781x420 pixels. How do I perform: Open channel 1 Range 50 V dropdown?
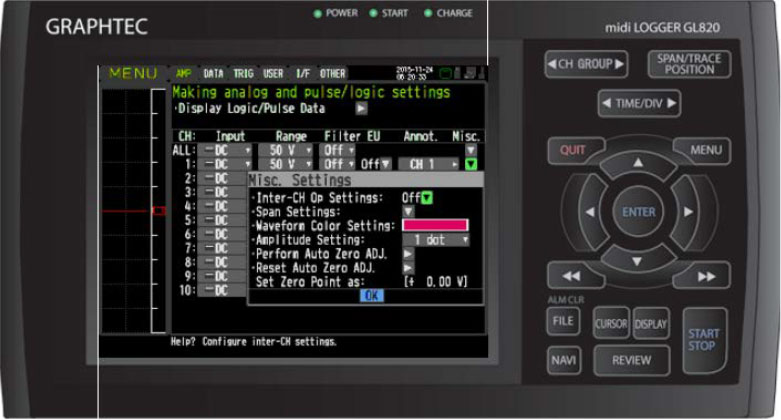[285, 164]
